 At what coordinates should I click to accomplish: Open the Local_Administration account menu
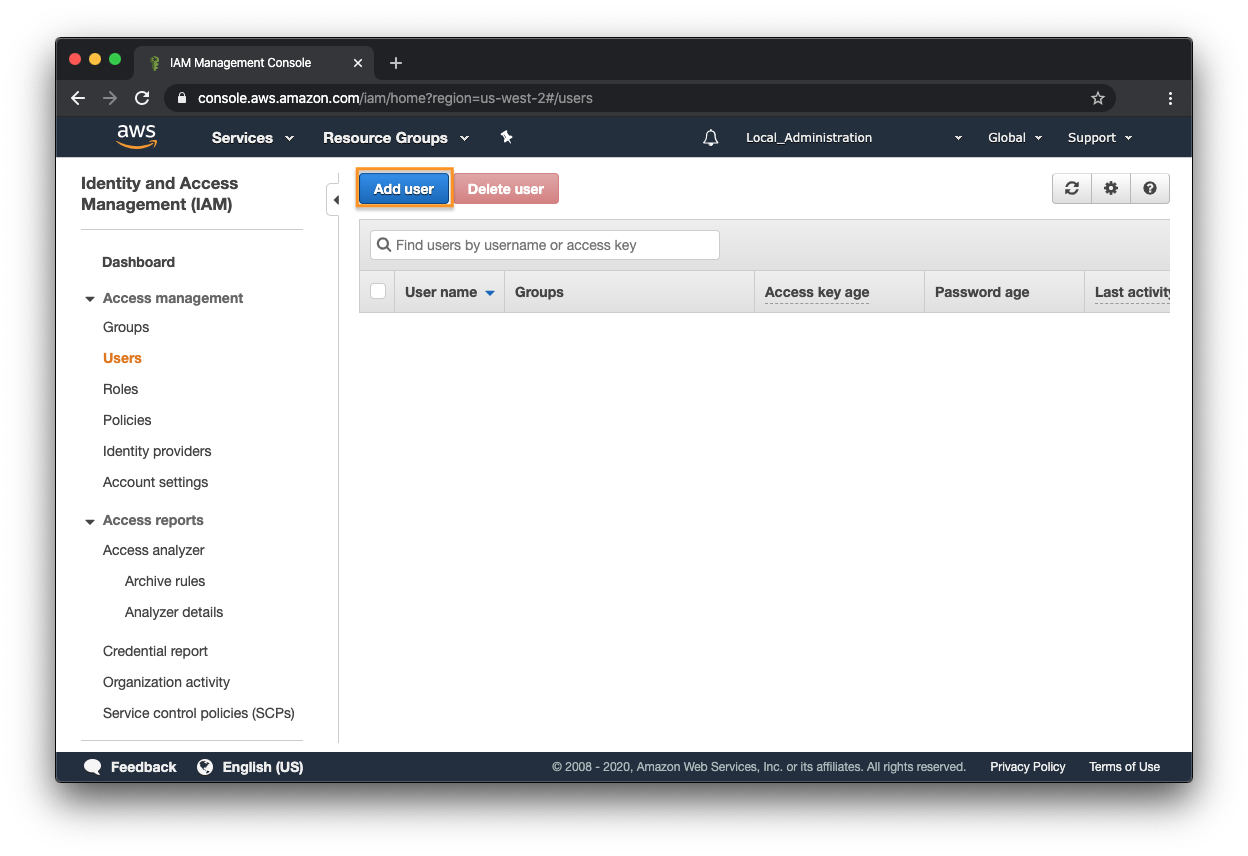tap(854, 138)
